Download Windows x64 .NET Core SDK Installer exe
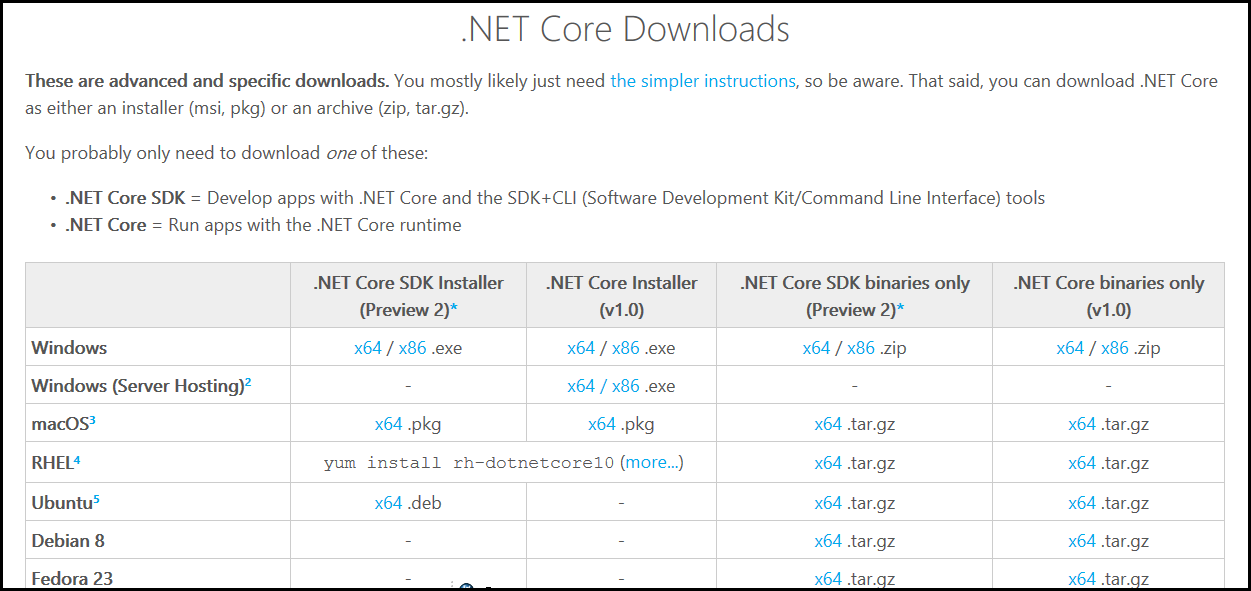Screen dimensions: 1251x591 click(368, 348)
